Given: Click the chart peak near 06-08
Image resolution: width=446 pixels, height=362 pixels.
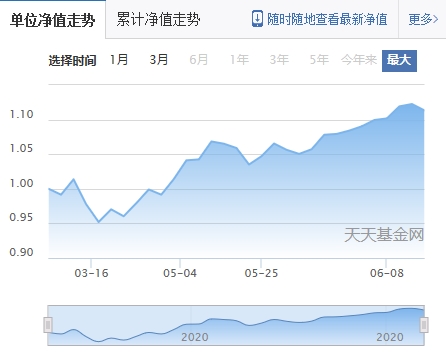Looking at the screenshot, I should 412,104.
